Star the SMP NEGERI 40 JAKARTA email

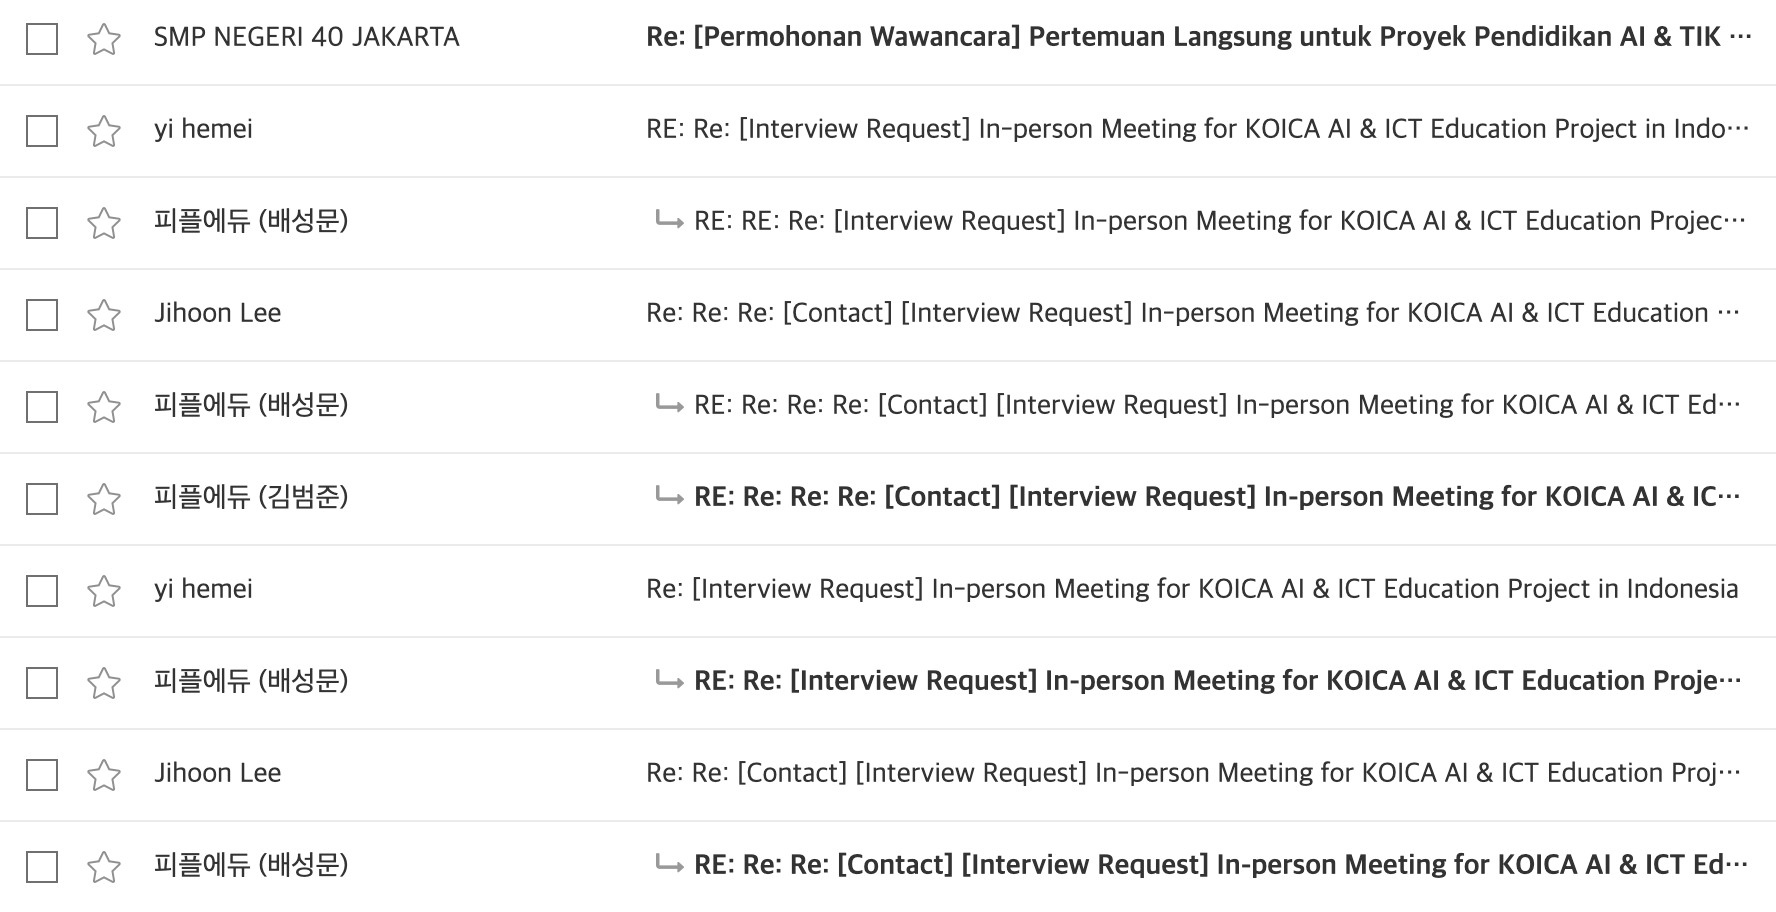click(x=104, y=39)
